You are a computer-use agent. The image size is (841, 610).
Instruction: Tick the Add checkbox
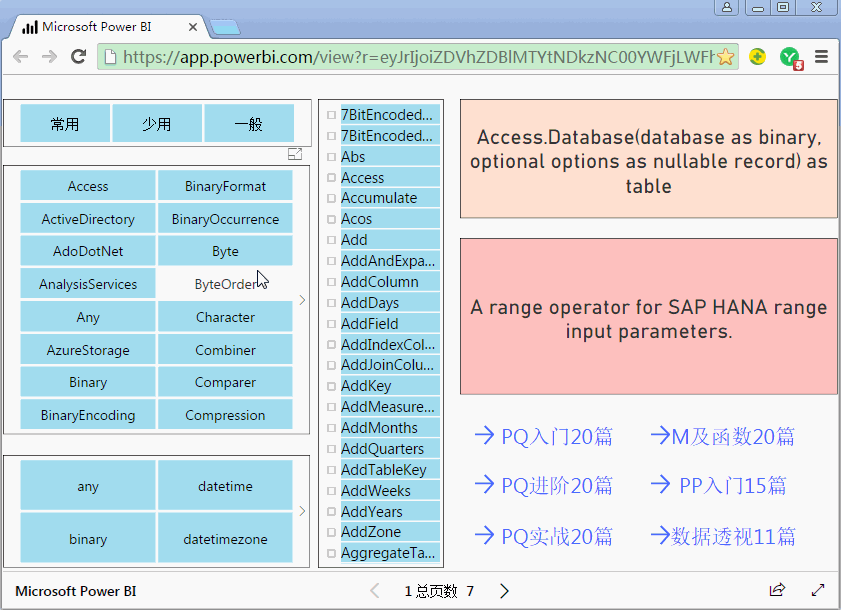[x=331, y=240]
